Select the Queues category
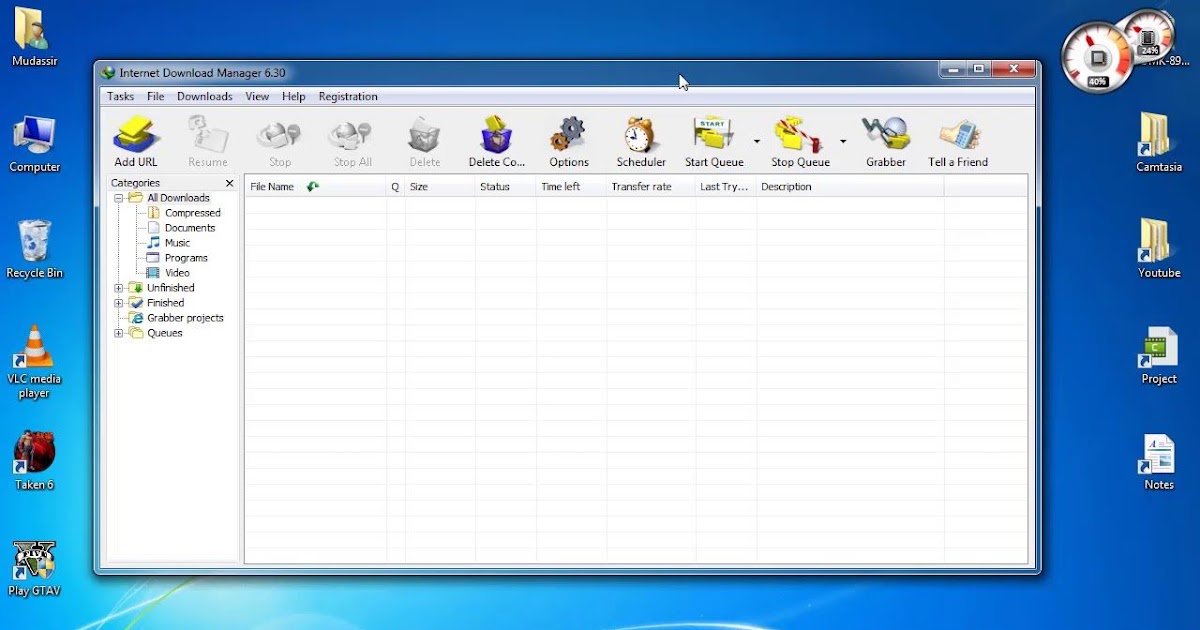The image size is (1200, 630). [x=164, y=333]
